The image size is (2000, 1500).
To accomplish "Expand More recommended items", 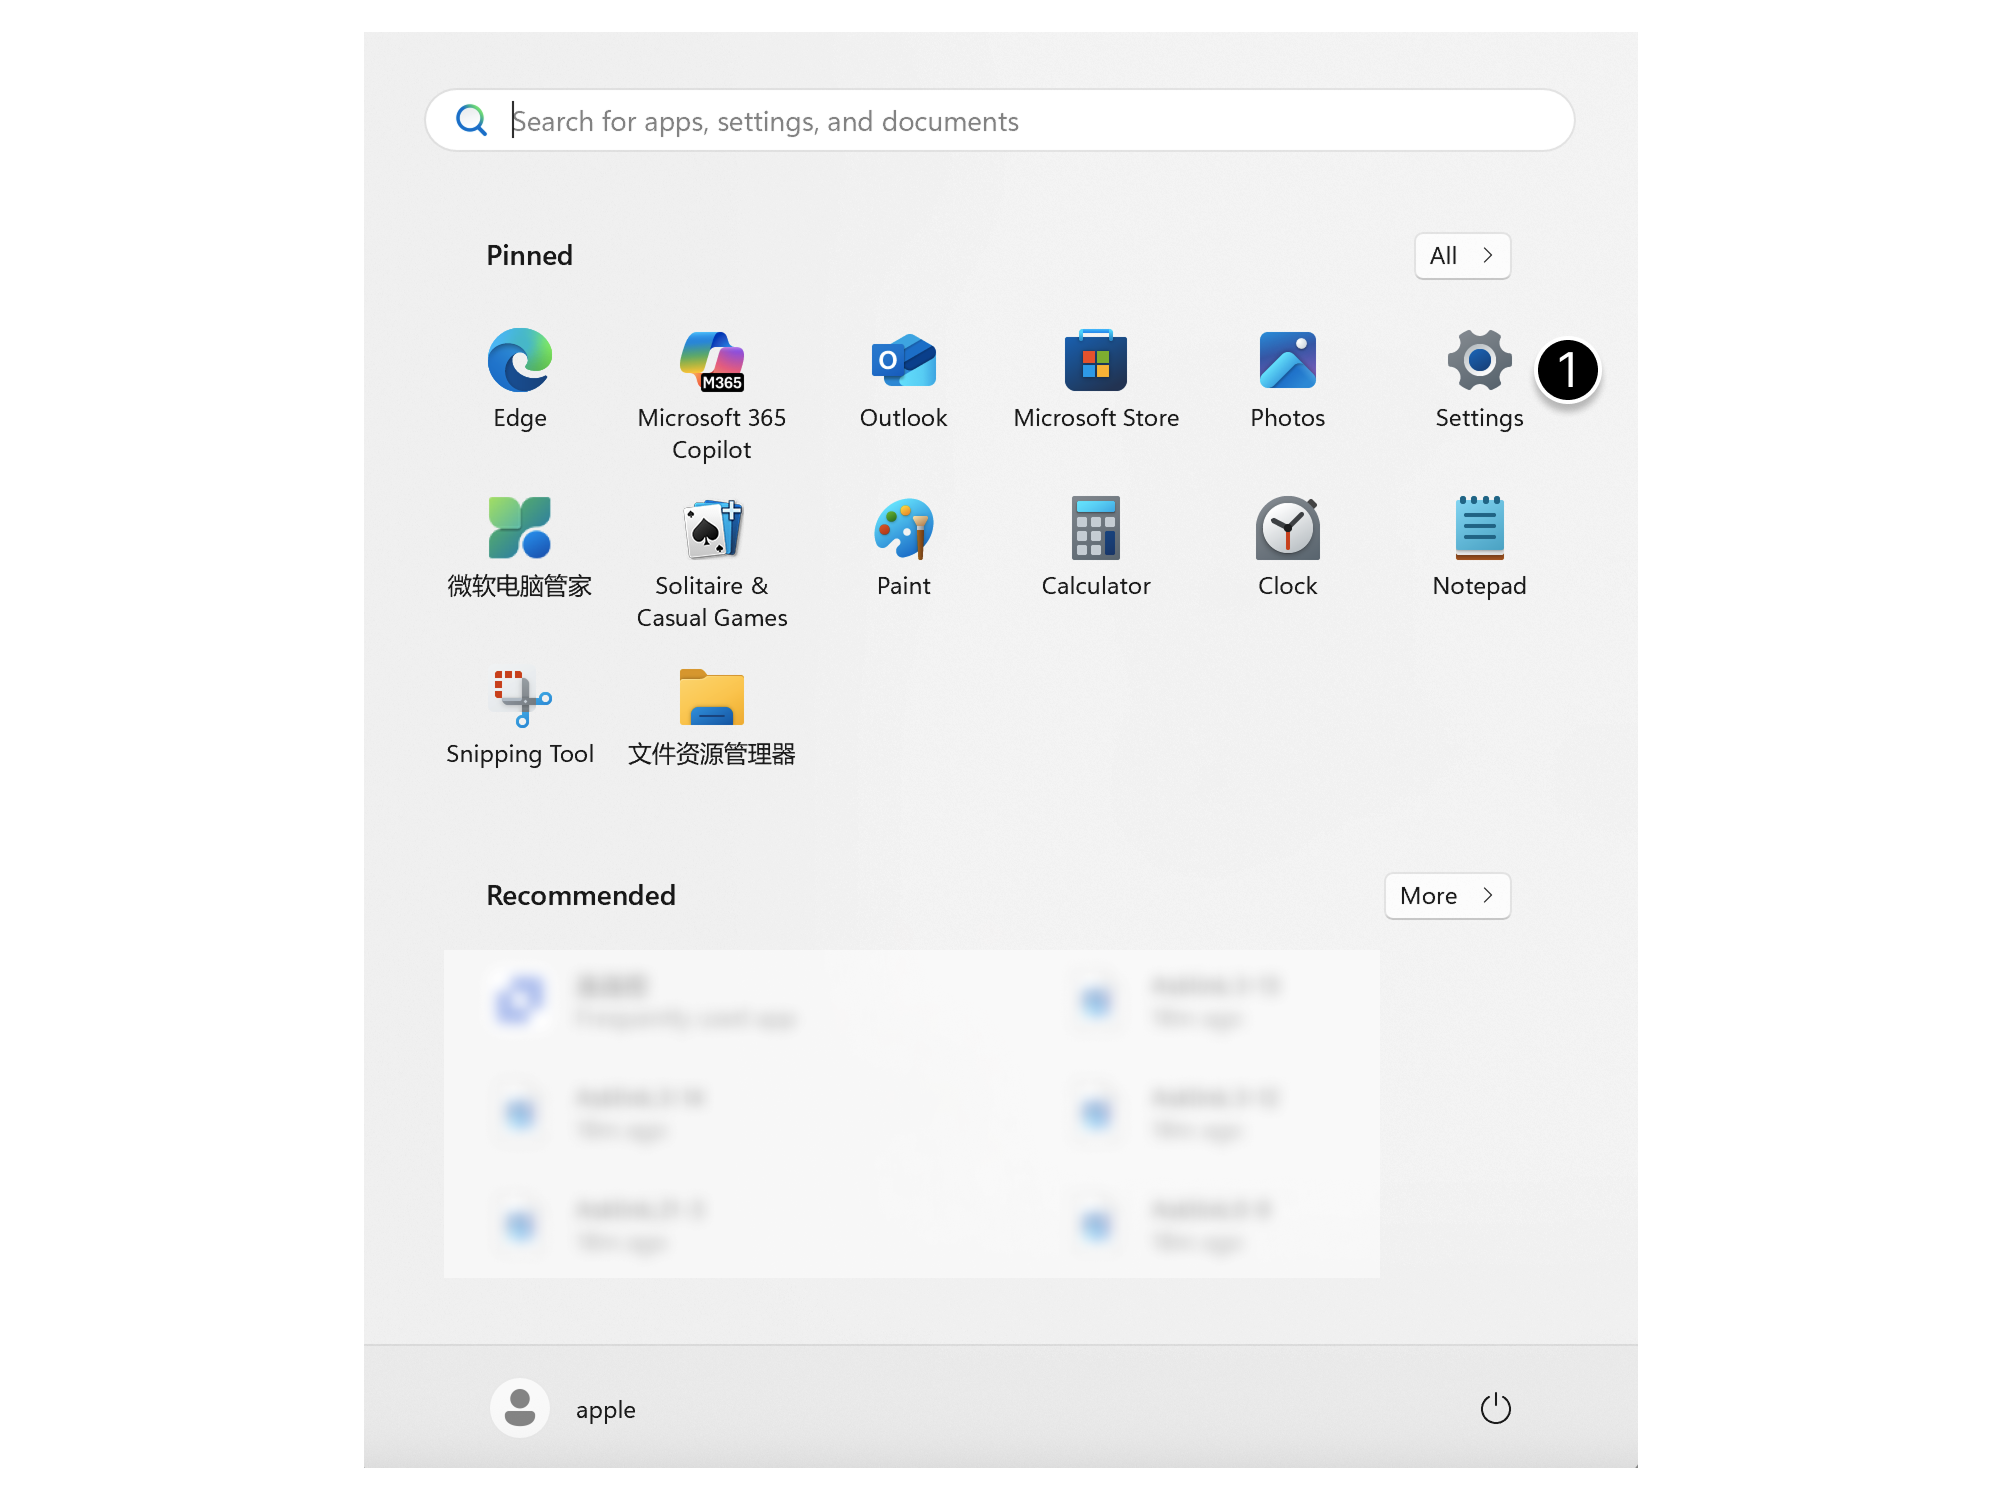I will pyautogui.click(x=1447, y=896).
